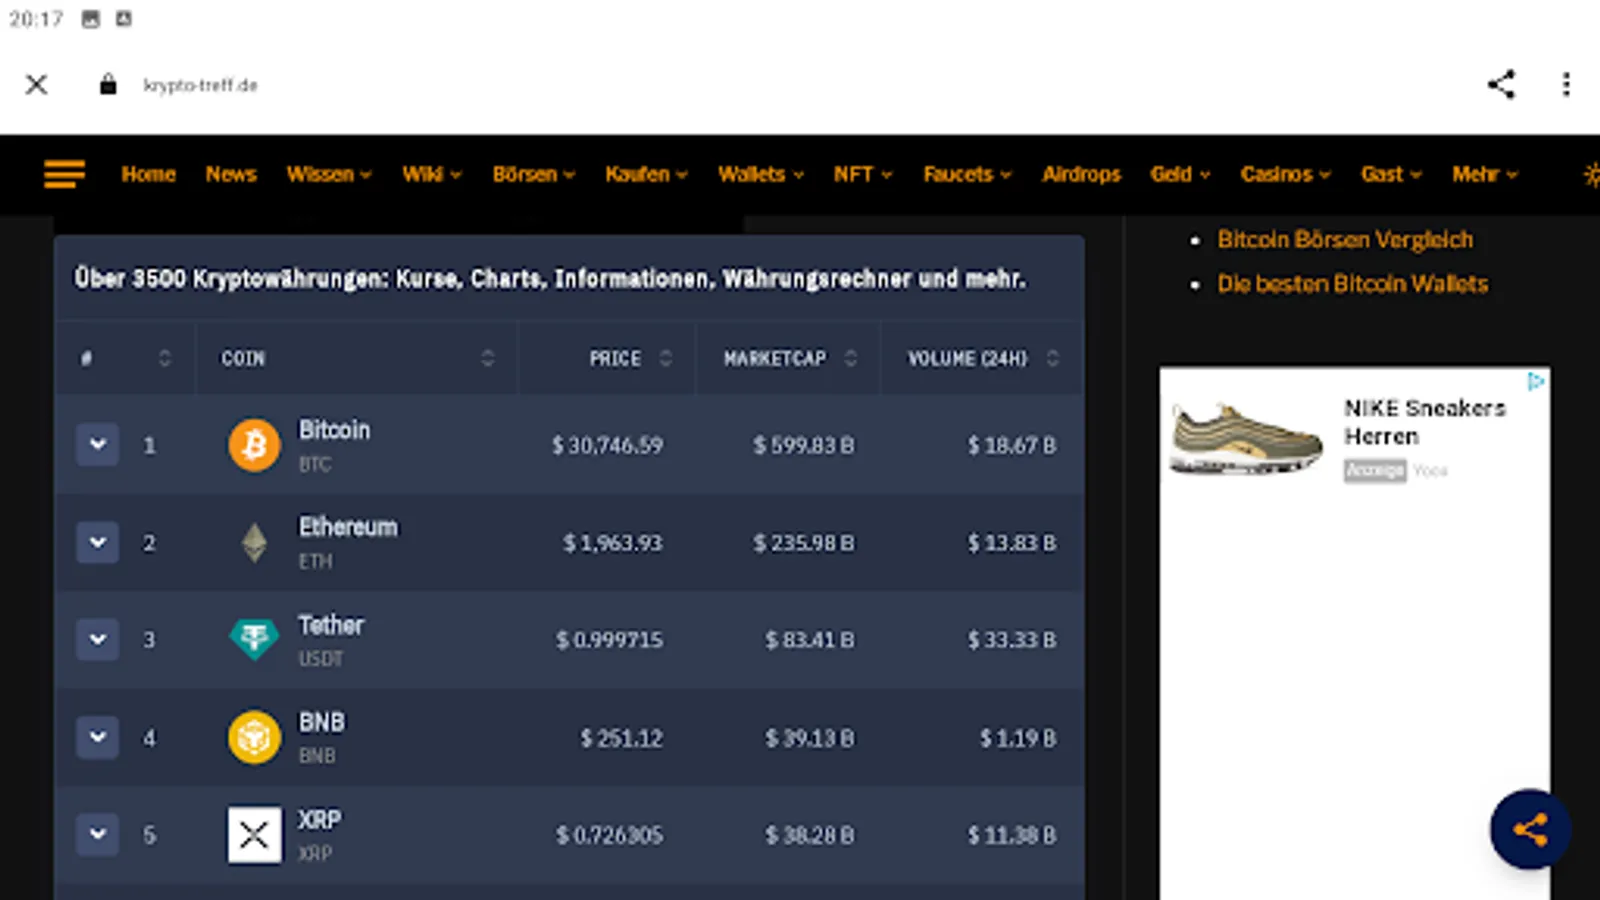Open Die besten Bitcoin Wallets link

(x=1352, y=284)
